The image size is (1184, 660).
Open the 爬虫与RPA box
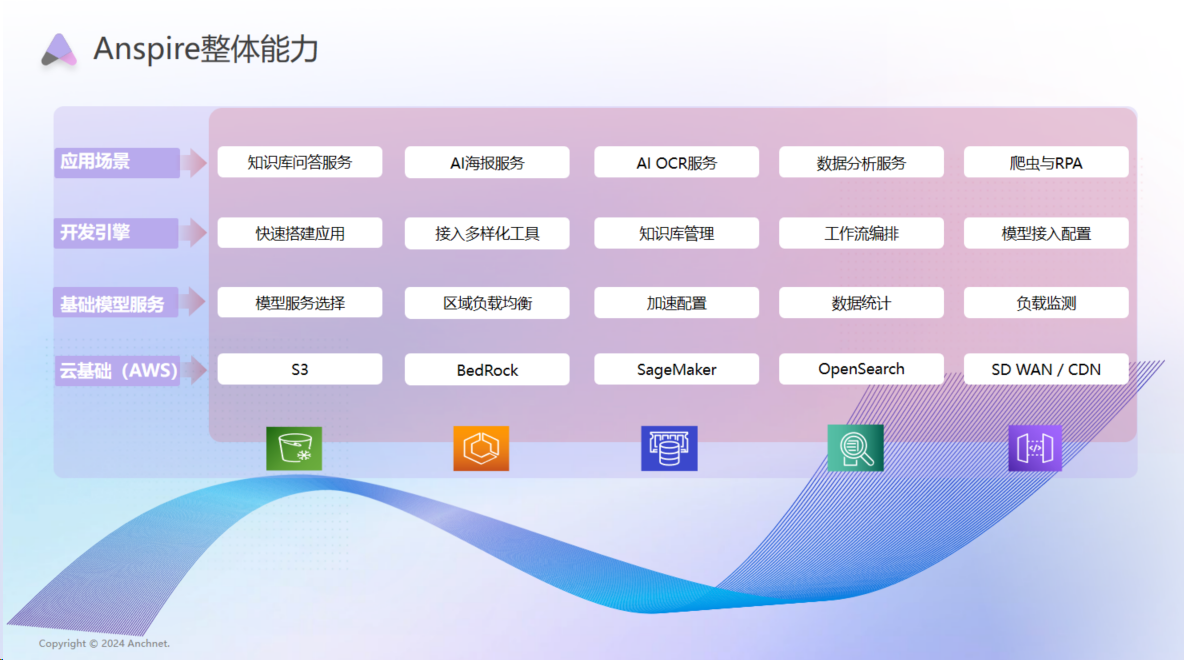click(1046, 162)
